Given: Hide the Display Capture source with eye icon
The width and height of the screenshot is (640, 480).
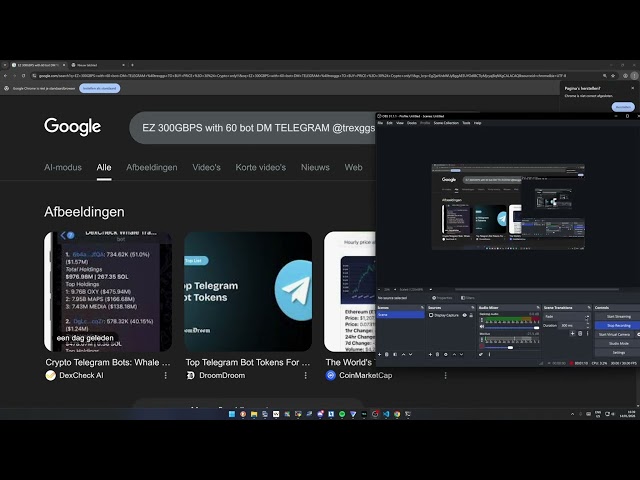Looking at the screenshot, I should [463, 315].
